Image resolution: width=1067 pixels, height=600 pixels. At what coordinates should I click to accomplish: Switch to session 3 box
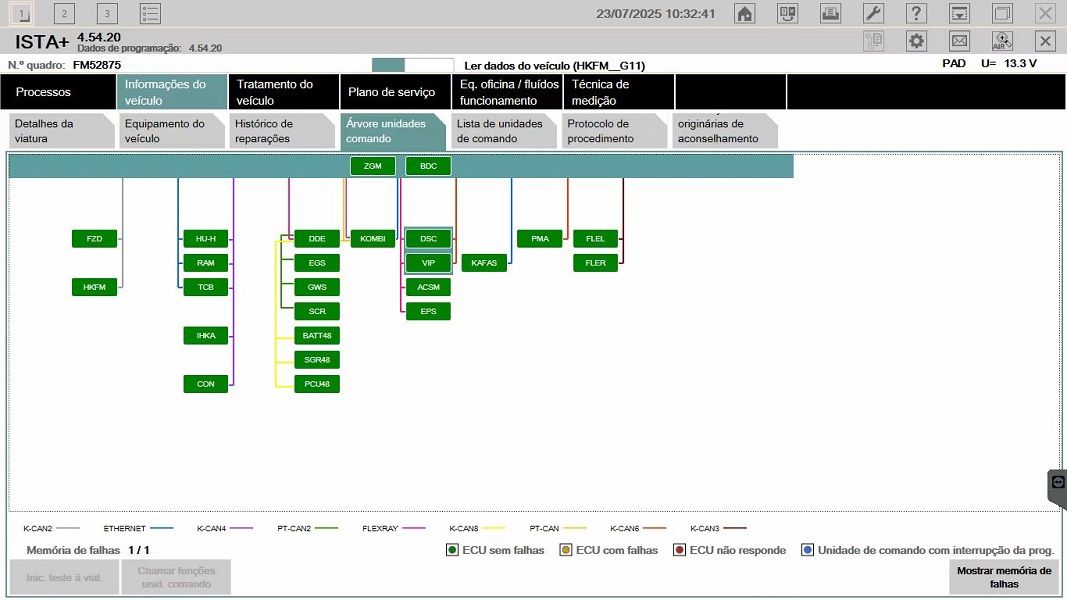tap(107, 14)
